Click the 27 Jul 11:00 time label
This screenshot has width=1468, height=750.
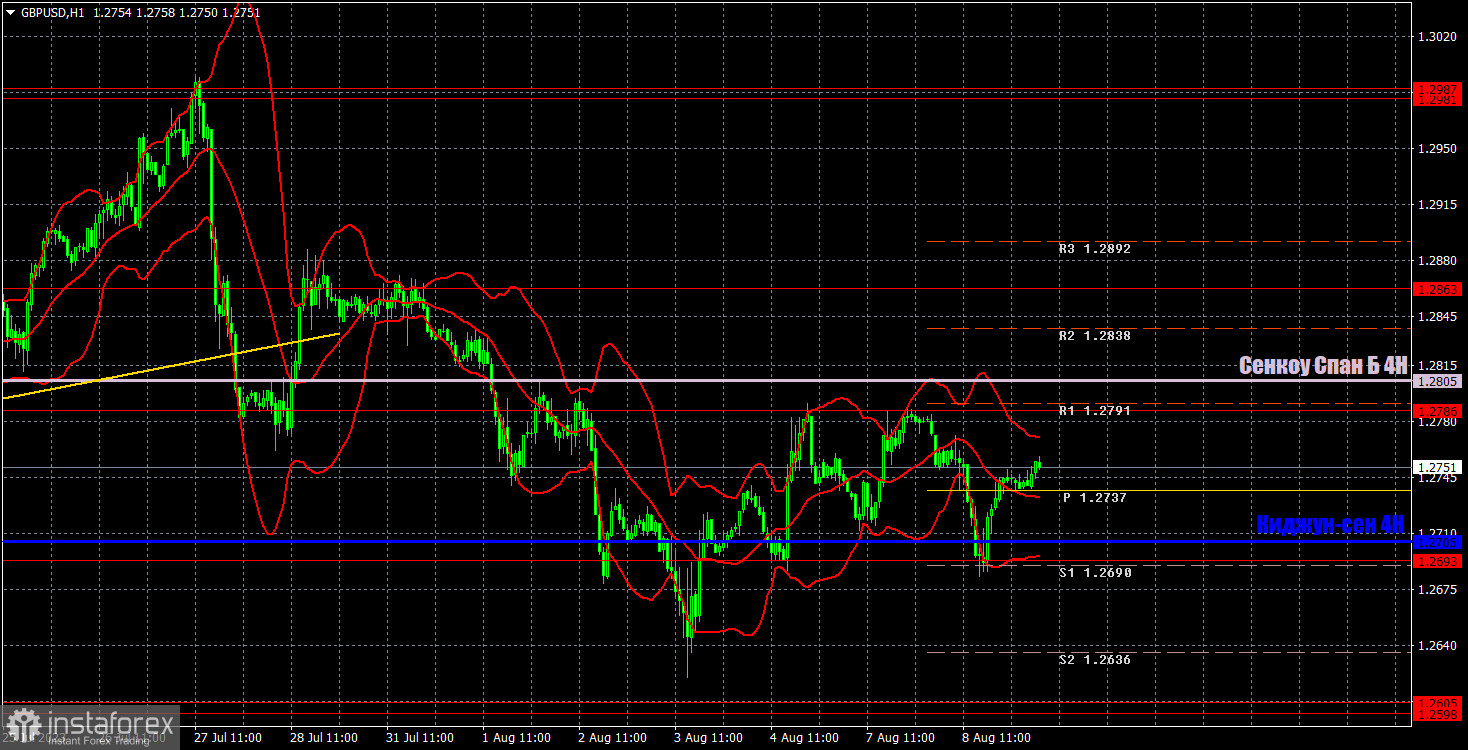(228, 738)
